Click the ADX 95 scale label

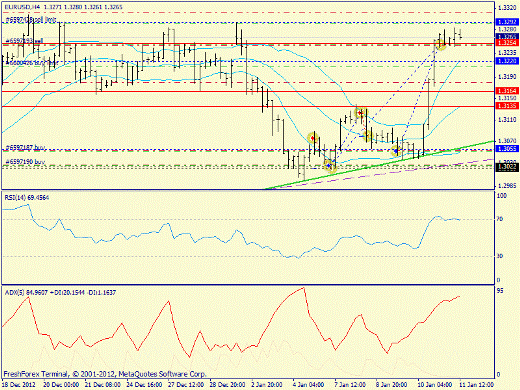tap(500, 291)
